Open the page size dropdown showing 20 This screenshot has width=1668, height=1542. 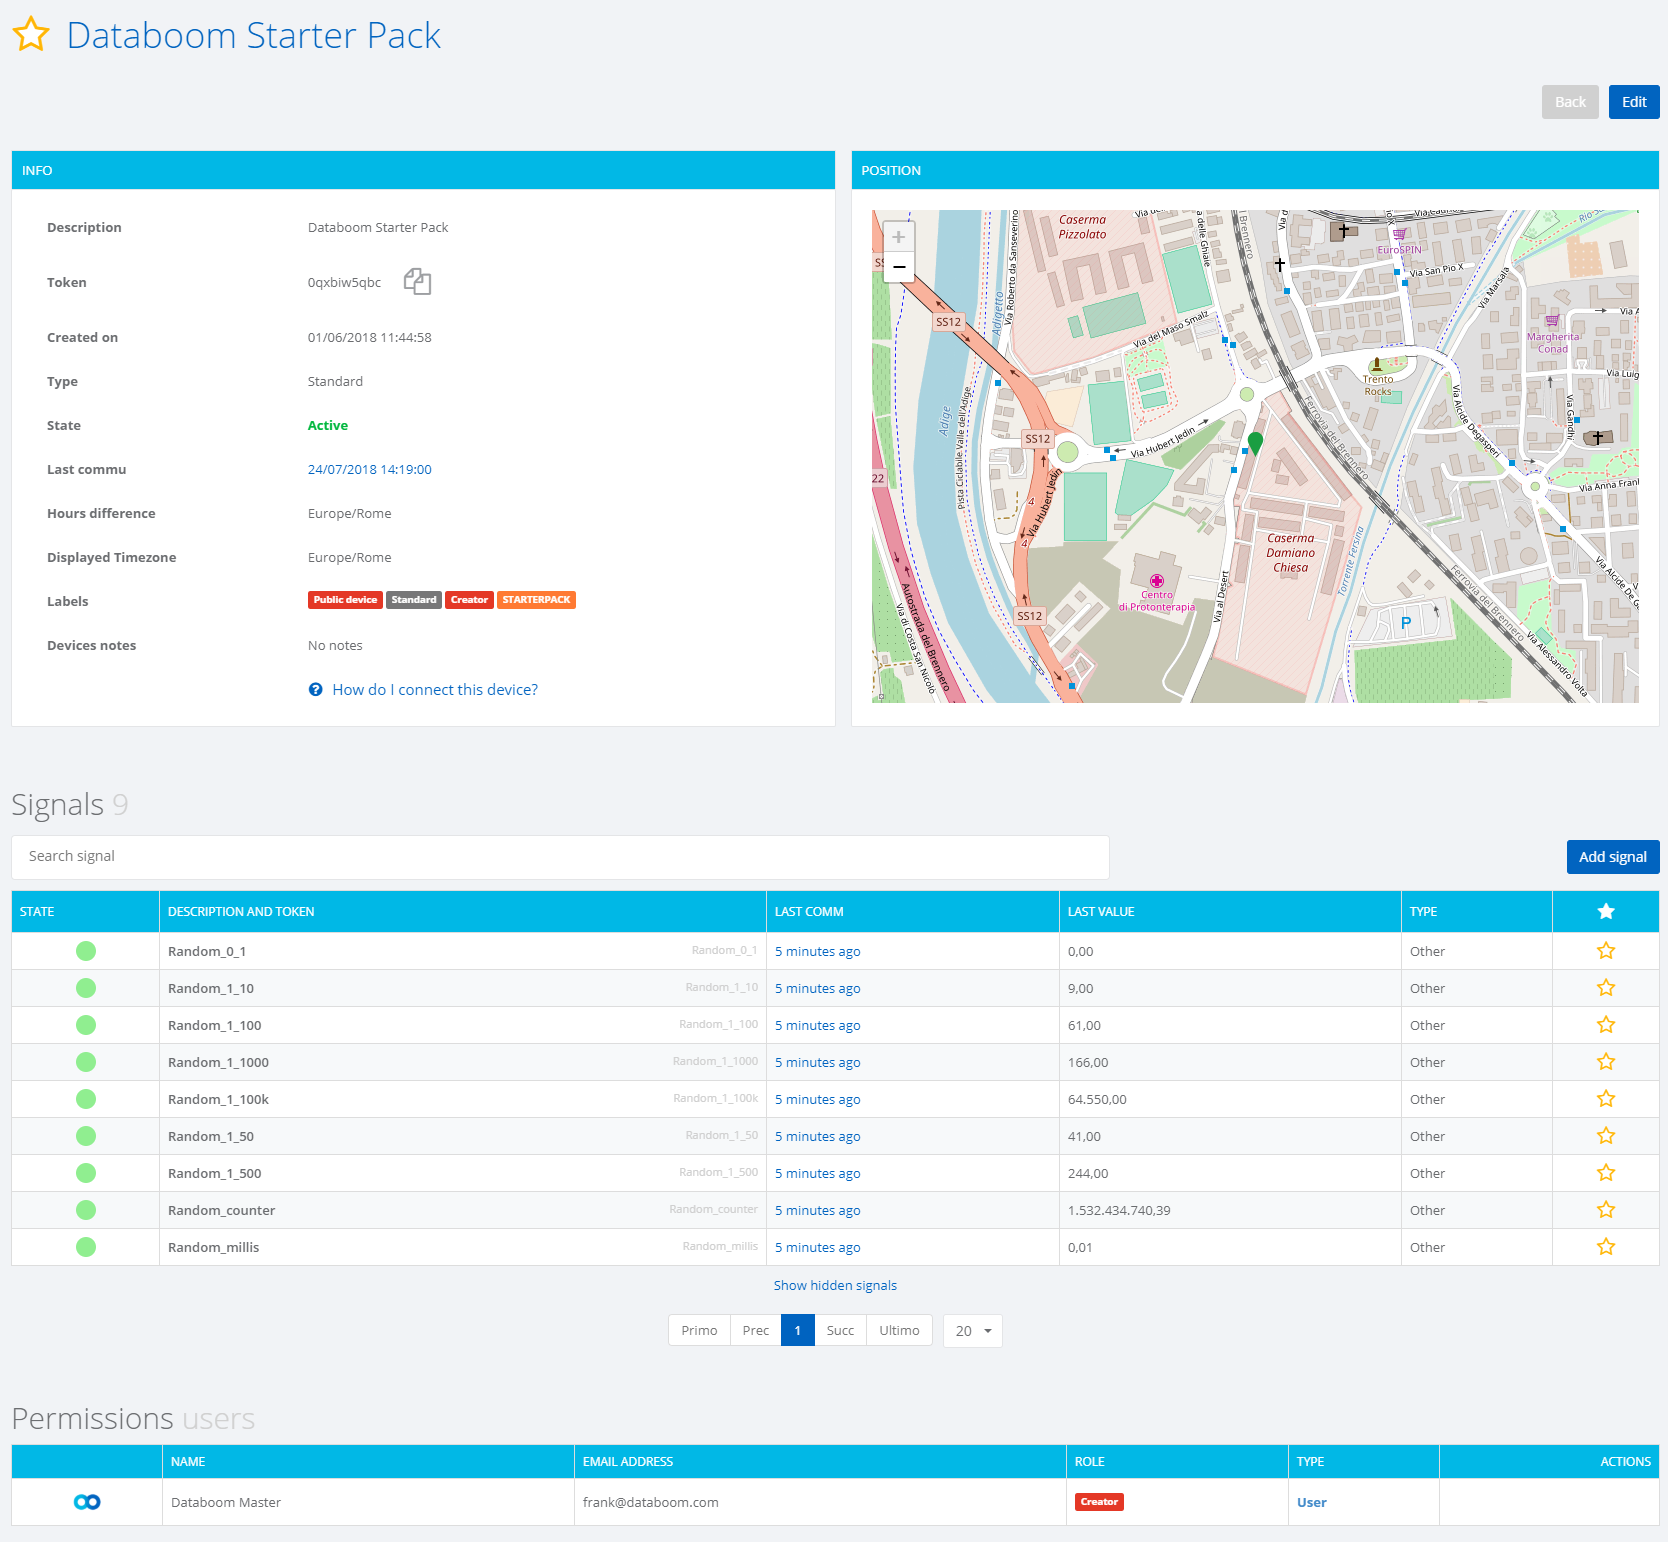coord(973,1331)
